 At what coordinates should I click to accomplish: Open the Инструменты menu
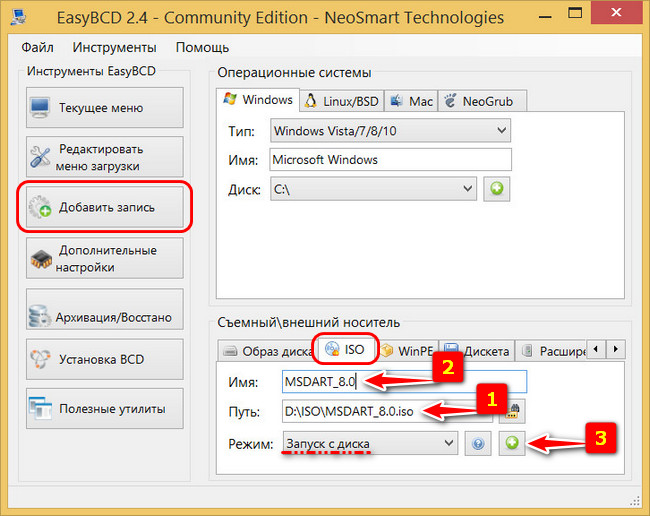(114, 47)
